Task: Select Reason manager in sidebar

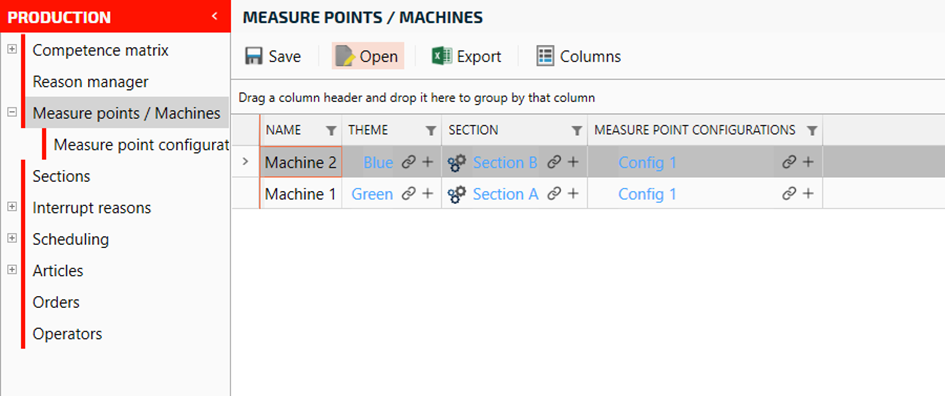Action: click(90, 81)
